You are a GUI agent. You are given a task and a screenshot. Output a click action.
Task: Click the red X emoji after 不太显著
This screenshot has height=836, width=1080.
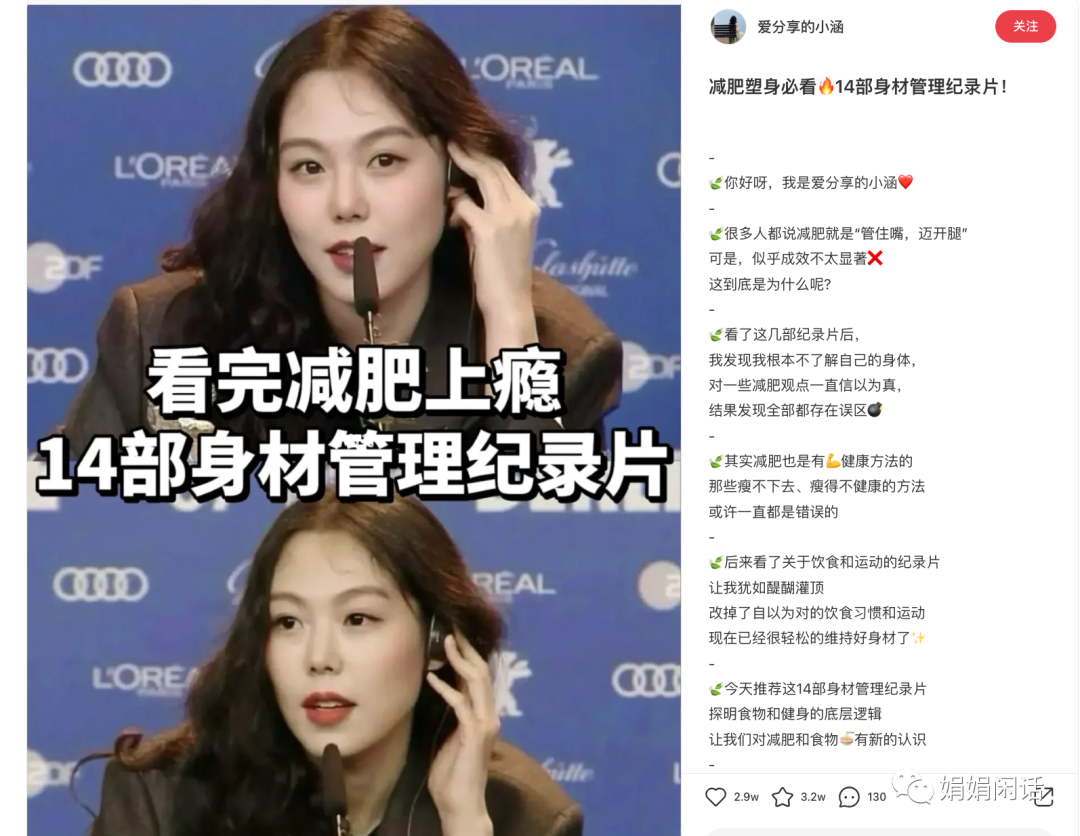coord(875,258)
